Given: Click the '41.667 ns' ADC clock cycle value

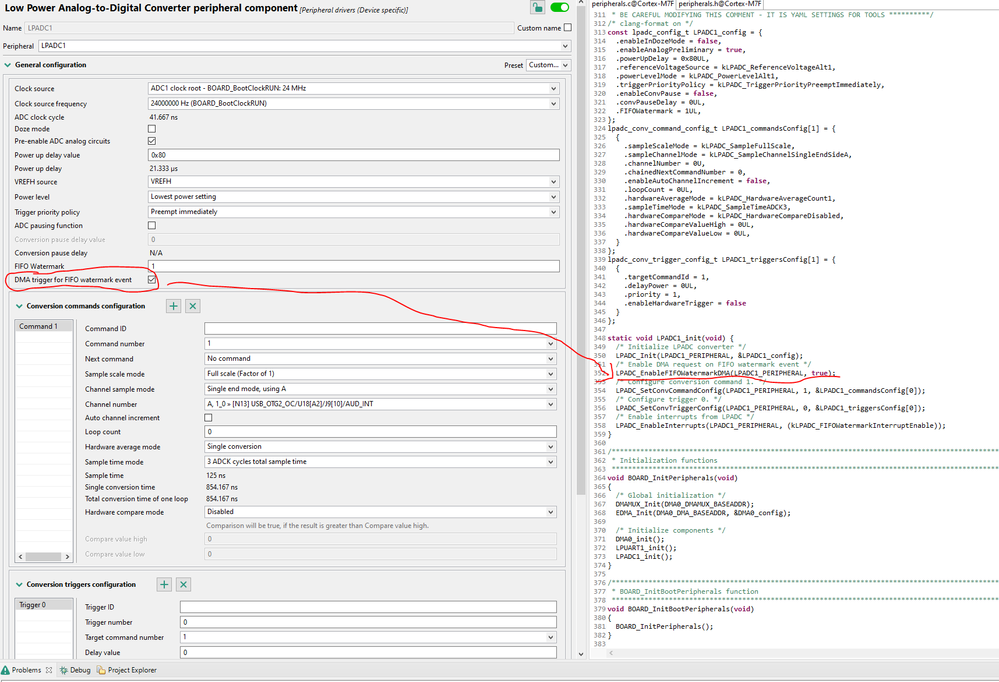Looking at the screenshot, I should tap(164, 117).
